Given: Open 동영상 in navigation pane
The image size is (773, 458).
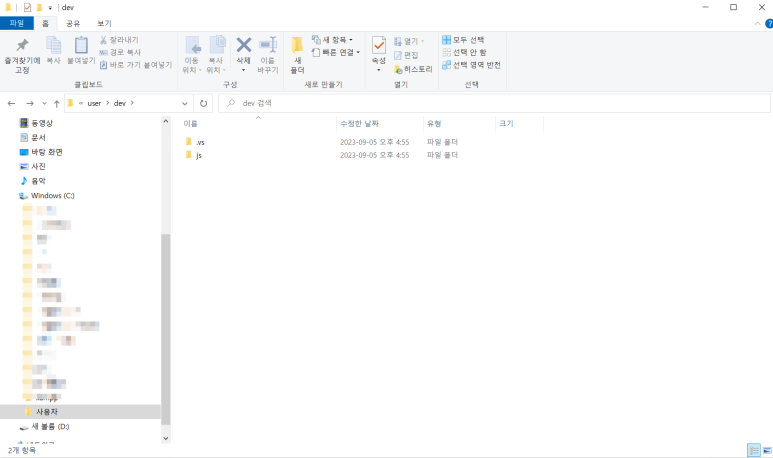Looking at the screenshot, I should point(36,123).
